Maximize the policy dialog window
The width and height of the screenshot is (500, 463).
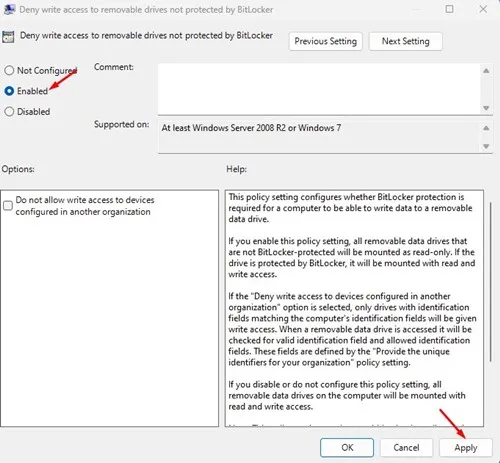(449, 9)
